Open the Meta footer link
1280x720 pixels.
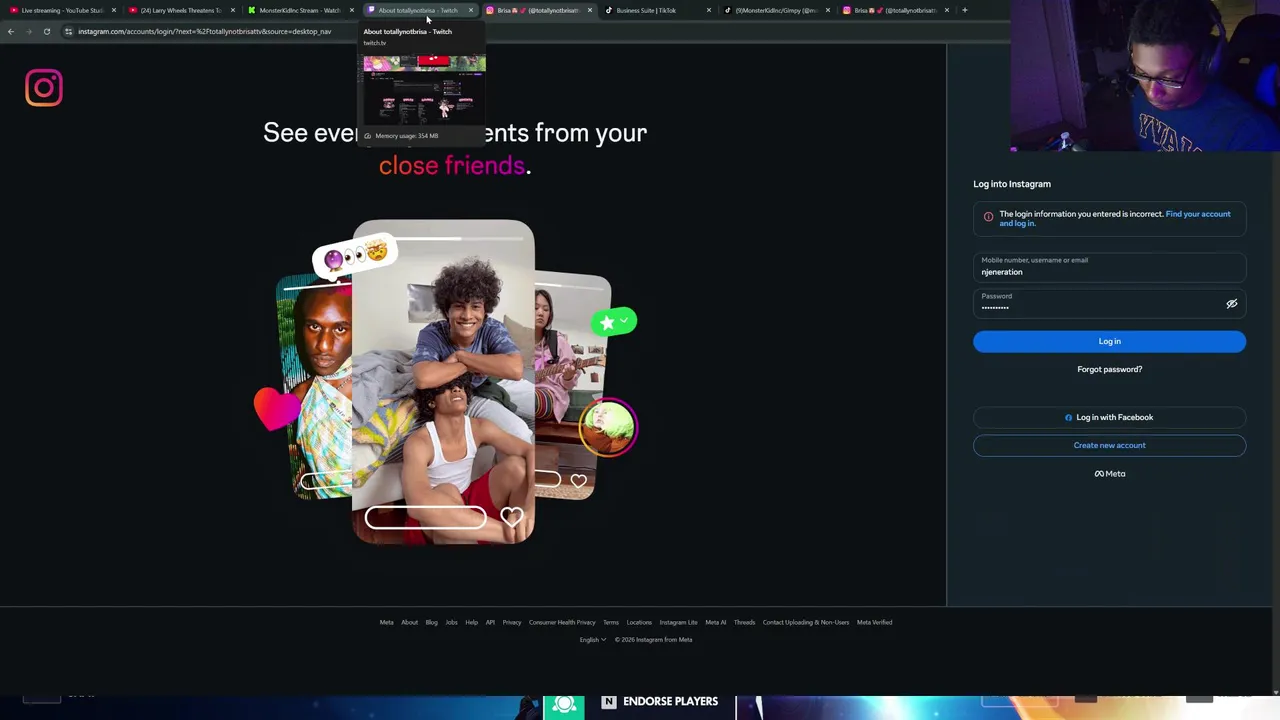tap(386, 622)
